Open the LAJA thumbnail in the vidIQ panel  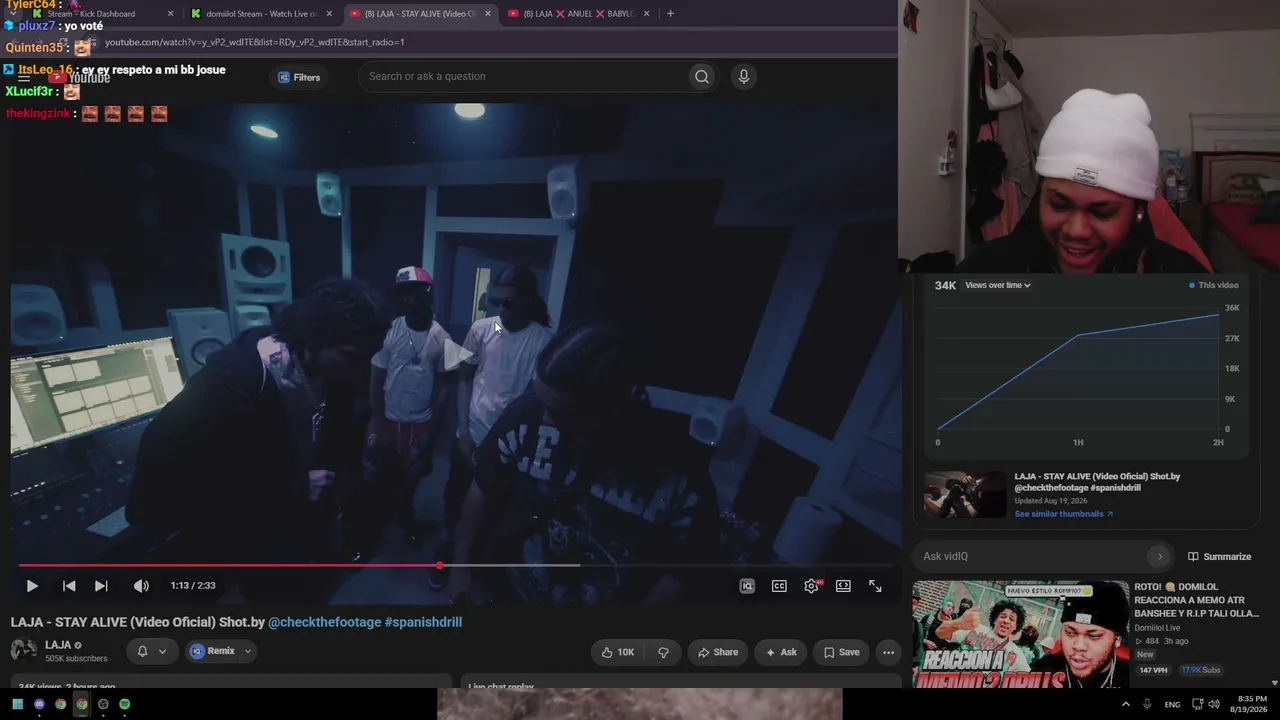(965, 495)
